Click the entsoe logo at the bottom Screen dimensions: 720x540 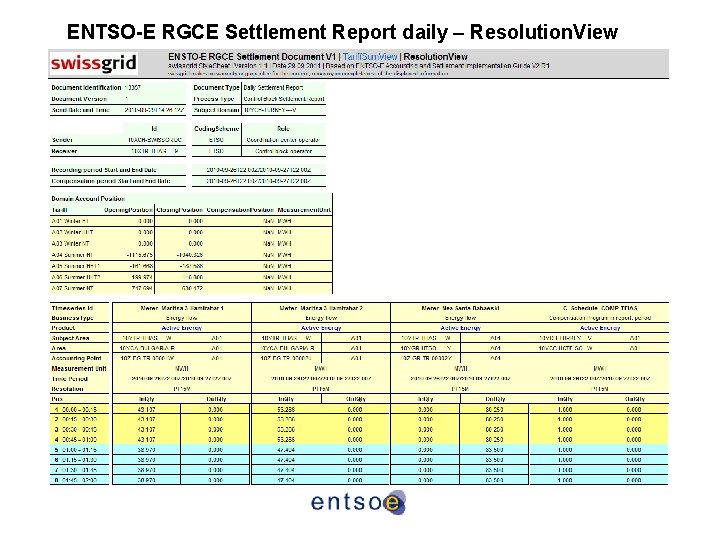(x=358, y=502)
